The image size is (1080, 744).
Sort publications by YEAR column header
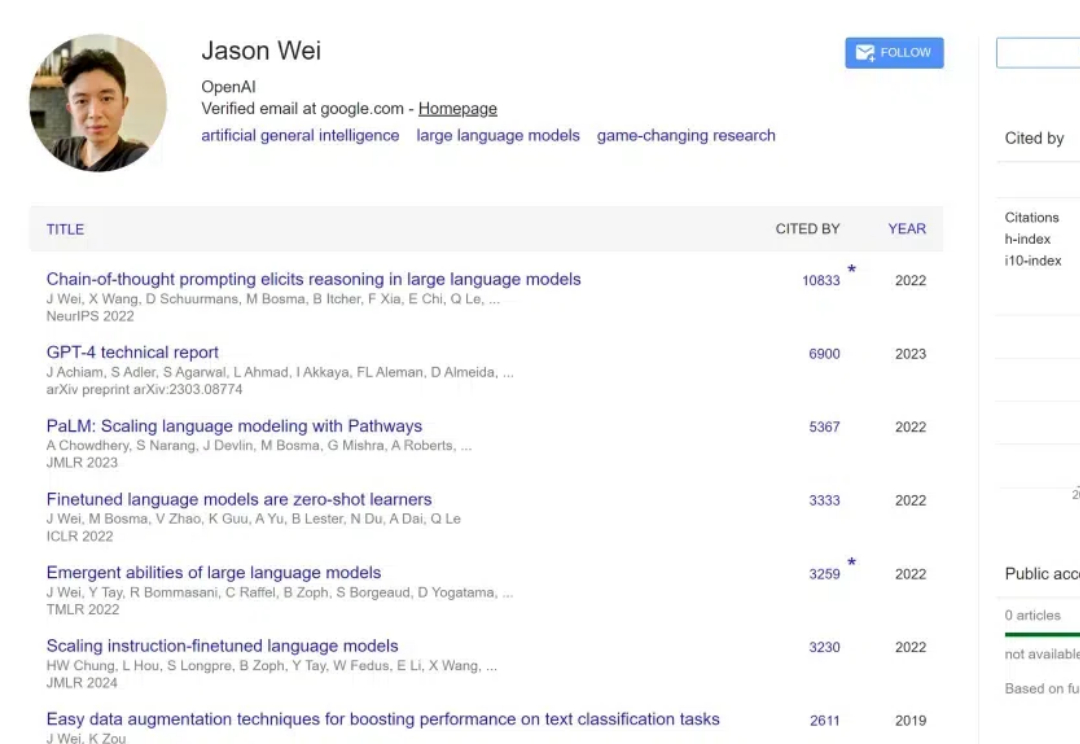[x=906, y=229]
